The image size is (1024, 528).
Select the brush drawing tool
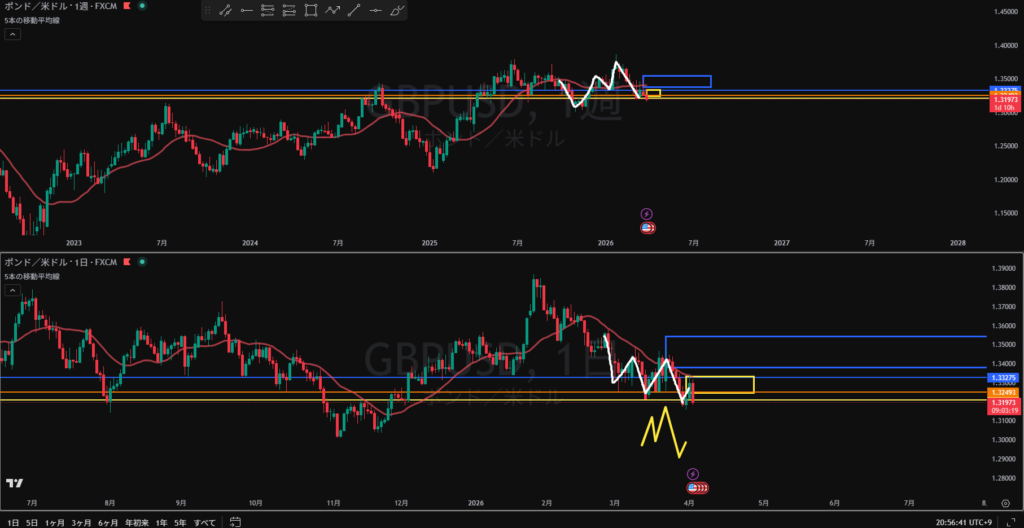(x=398, y=11)
